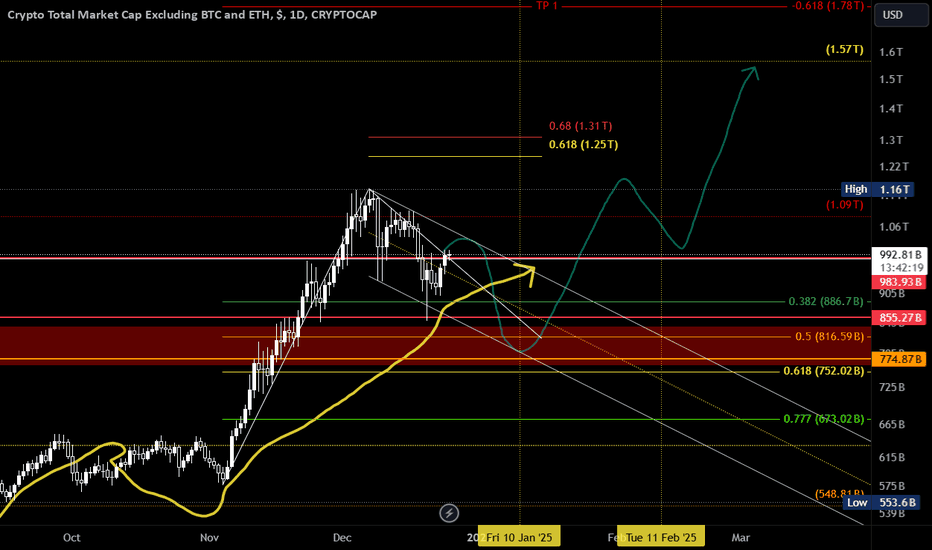
Task: Click the chart title 'Crypto Total Market Cap Excluding BTC and ETH'
Action: click(139, 15)
